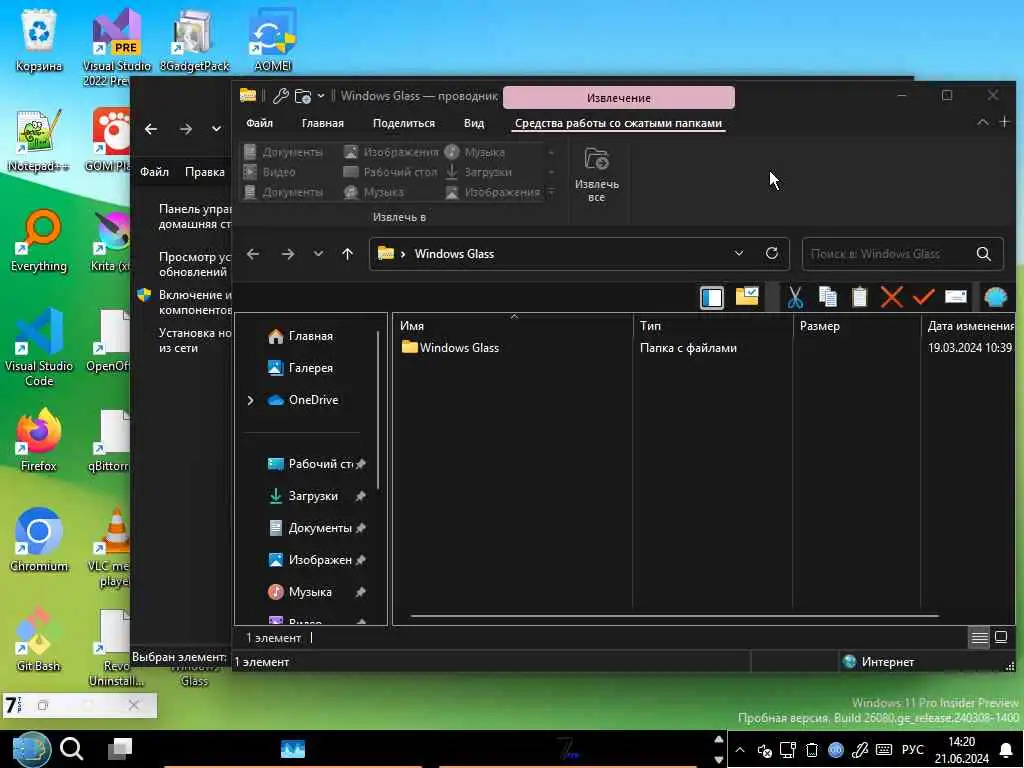Expand the folder chevron in address bar
1024x768 pixels.
(403, 254)
